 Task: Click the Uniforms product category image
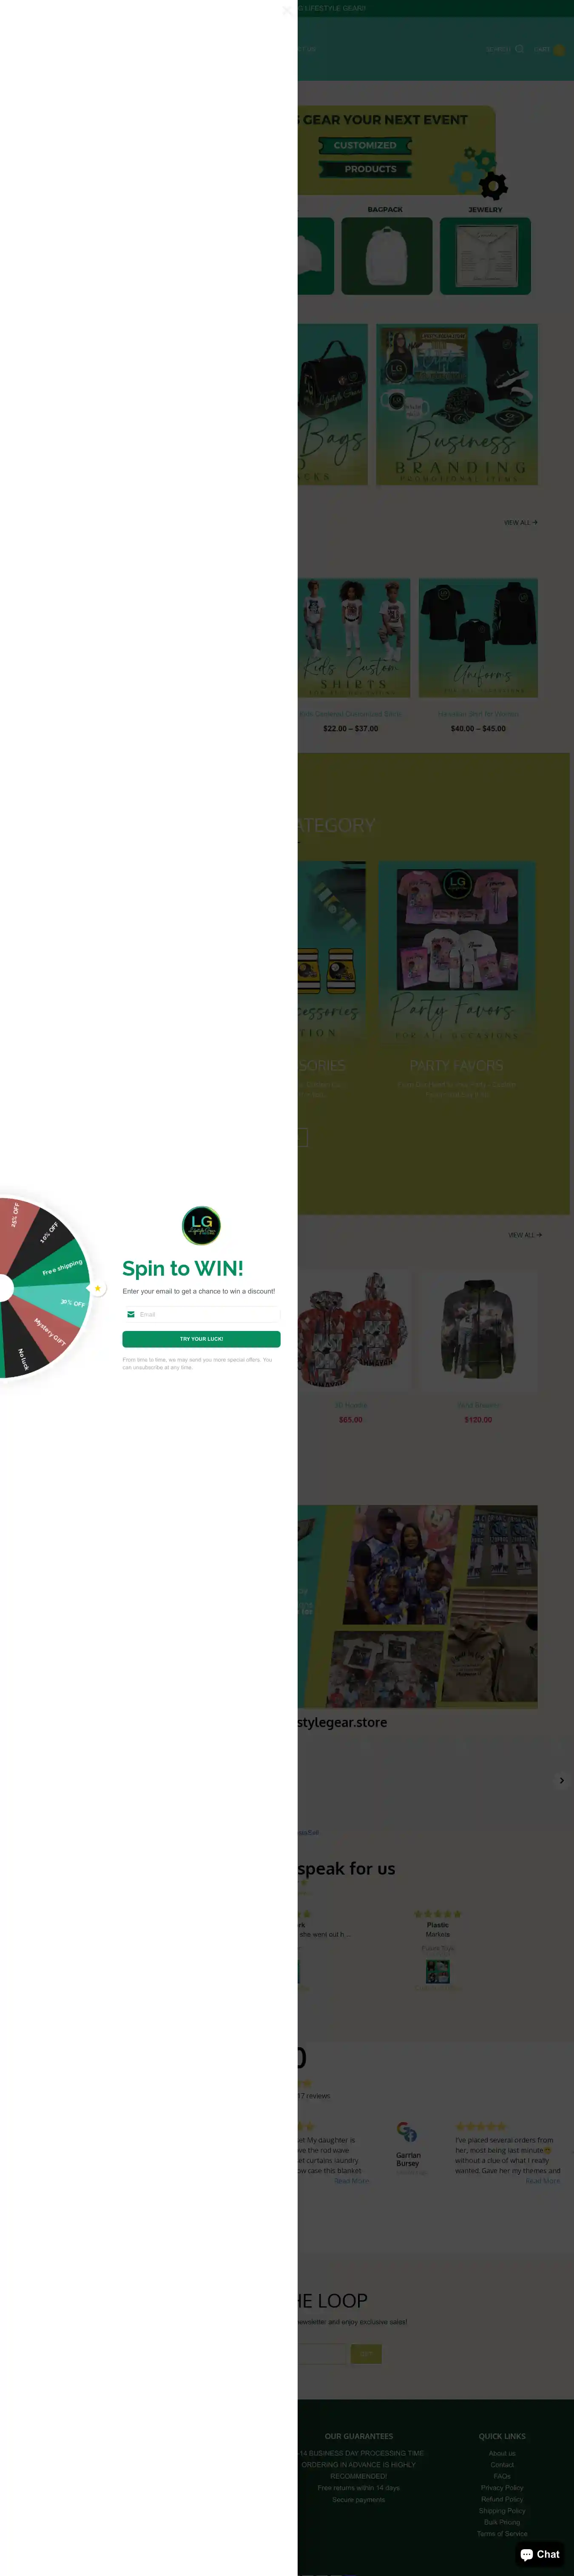pos(478,637)
